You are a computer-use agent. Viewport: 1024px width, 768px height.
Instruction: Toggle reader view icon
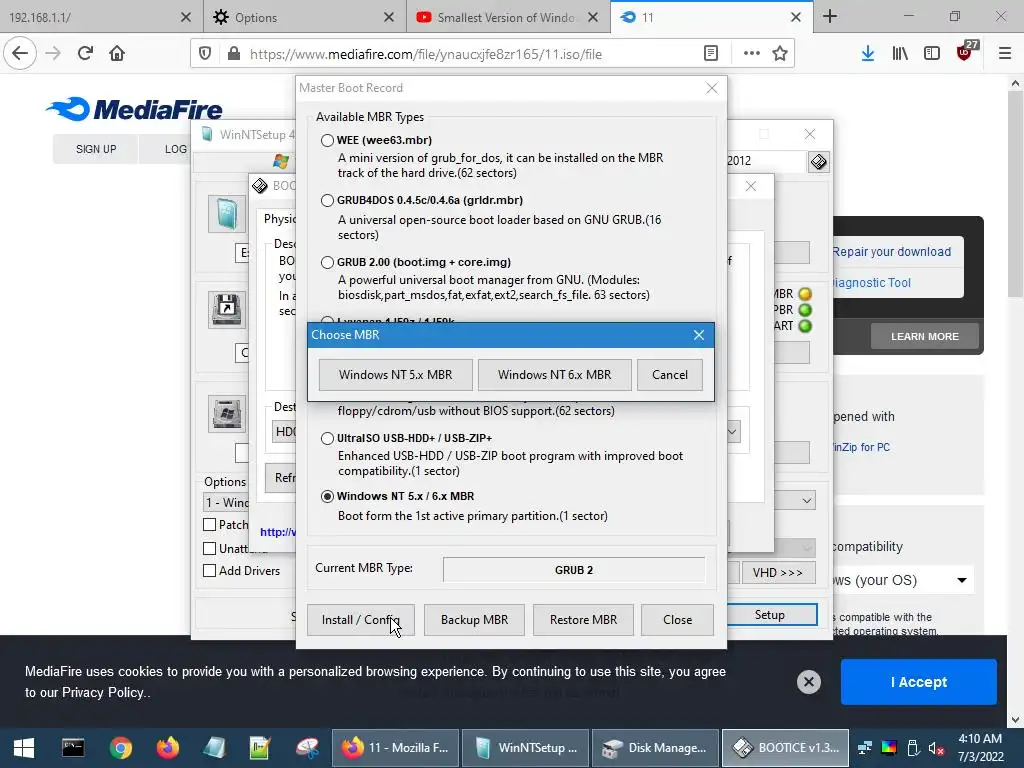pos(711,54)
